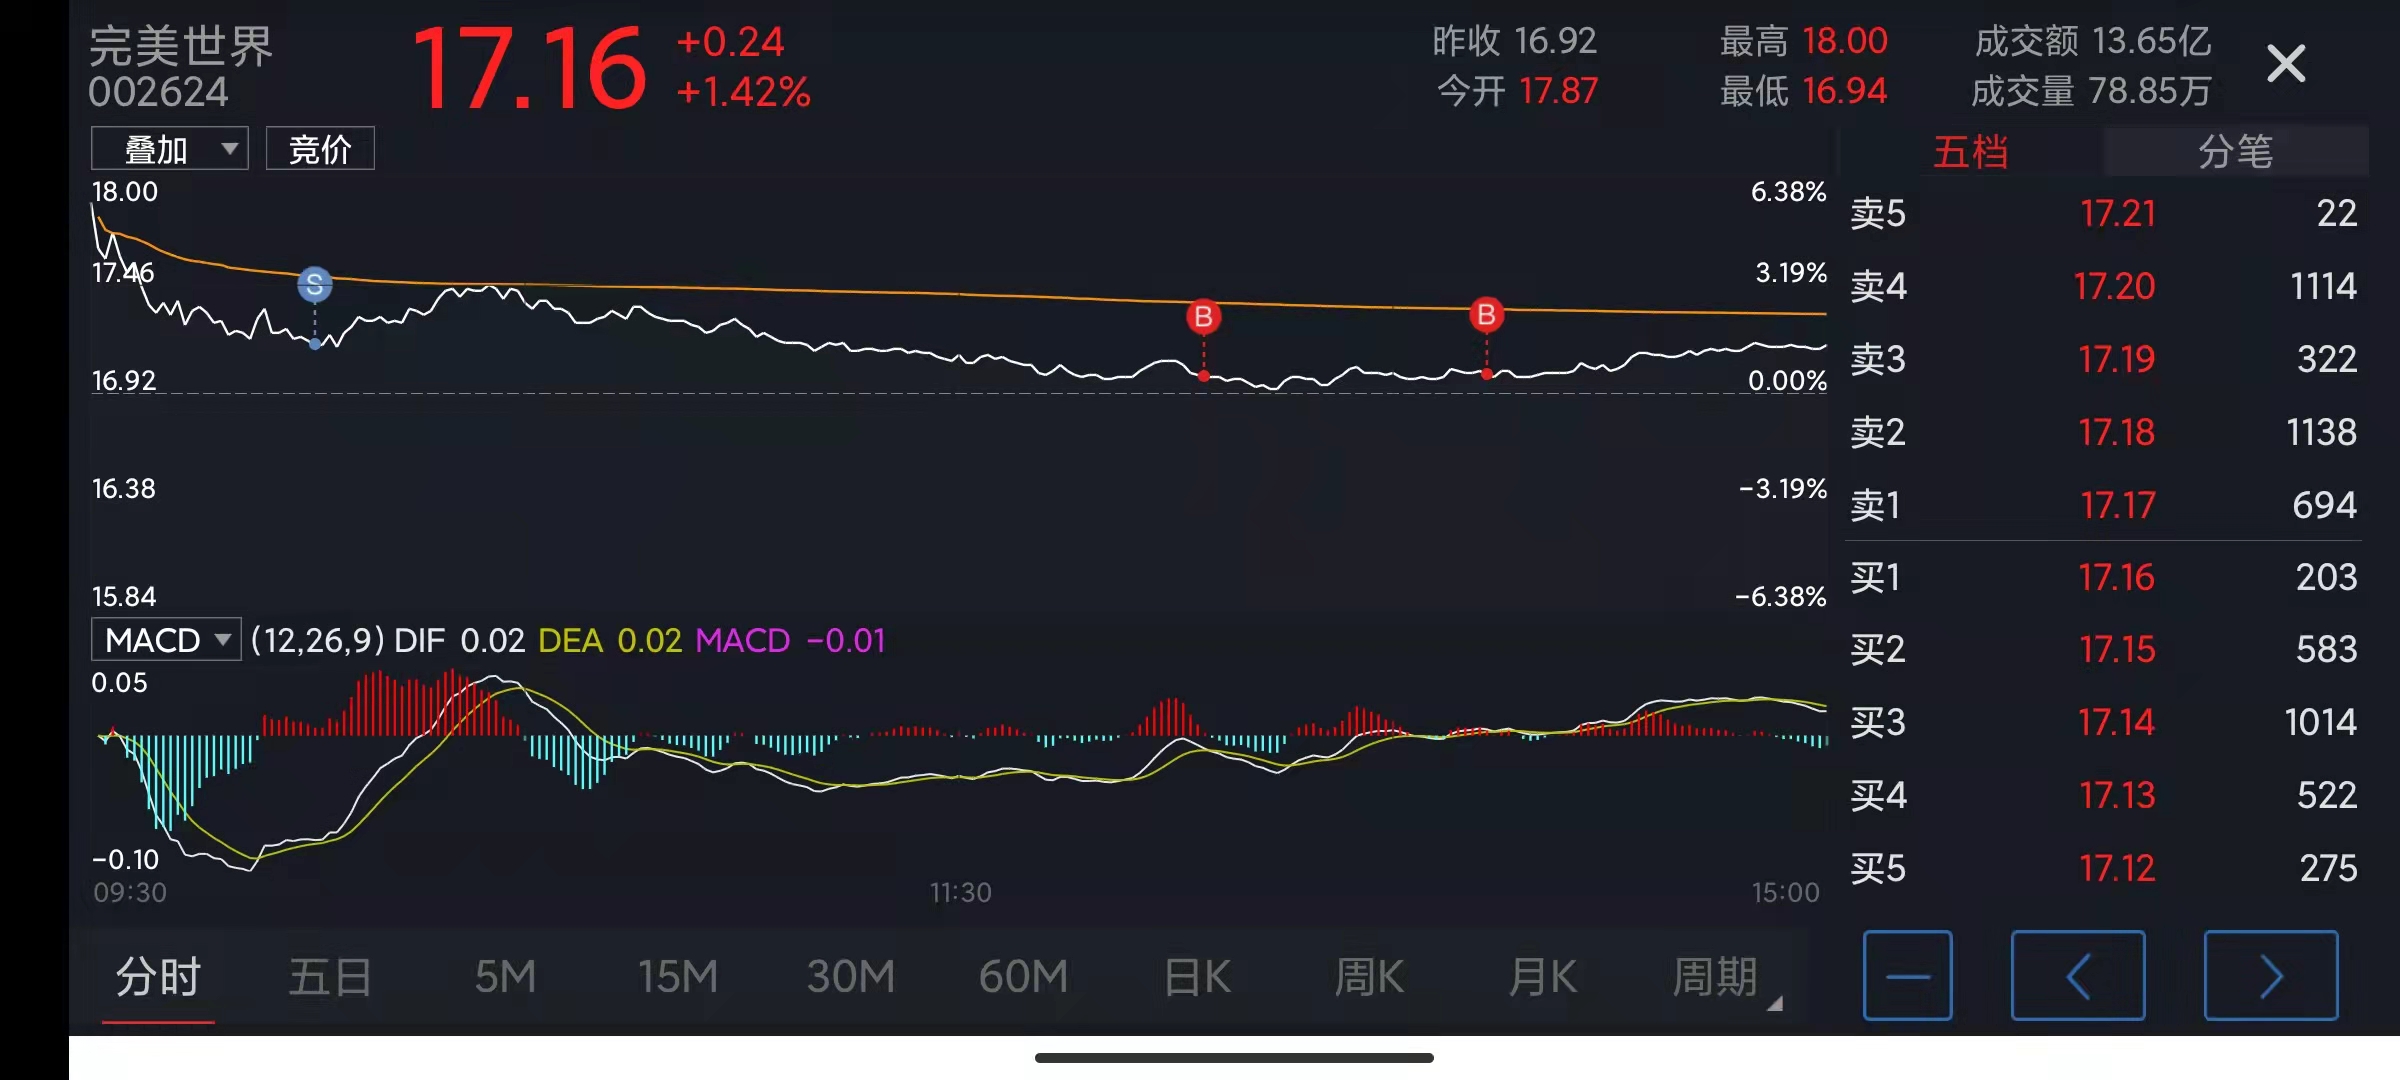This screenshot has height=1080, width=2400.
Task: Tap the 成交量 78.85万 value
Action: (2150, 91)
